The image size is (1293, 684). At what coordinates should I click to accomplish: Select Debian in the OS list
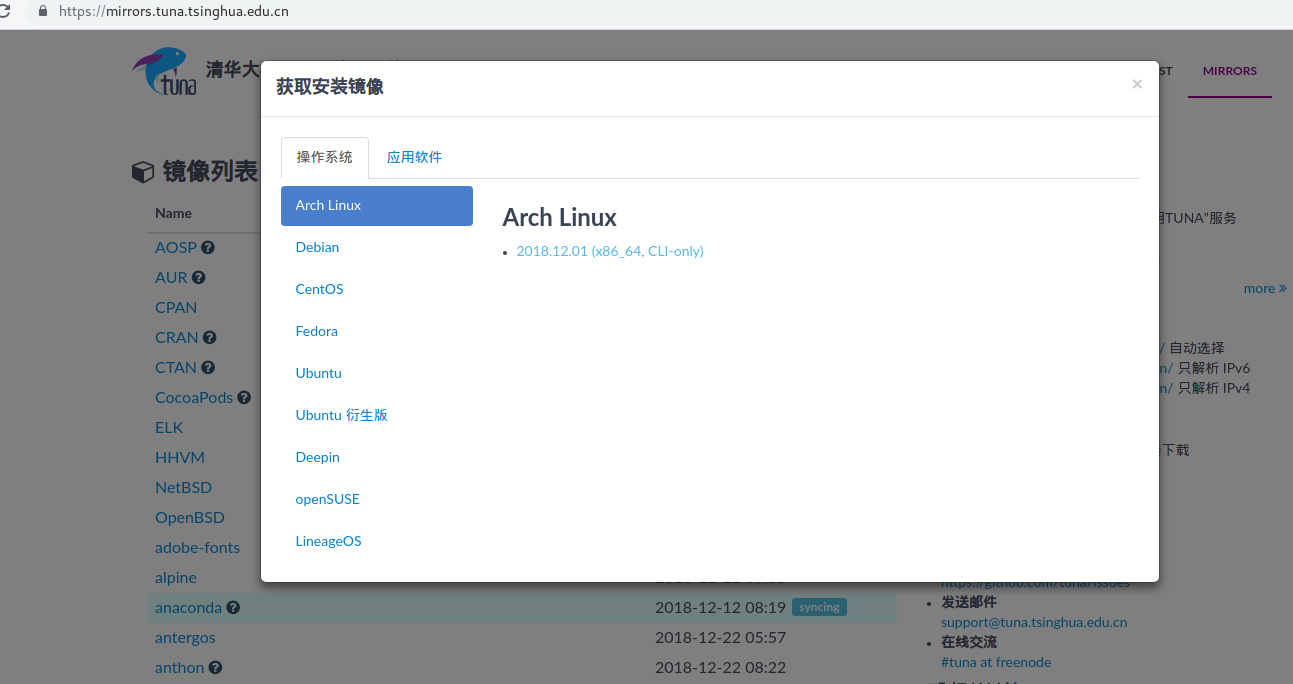click(x=377, y=247)
